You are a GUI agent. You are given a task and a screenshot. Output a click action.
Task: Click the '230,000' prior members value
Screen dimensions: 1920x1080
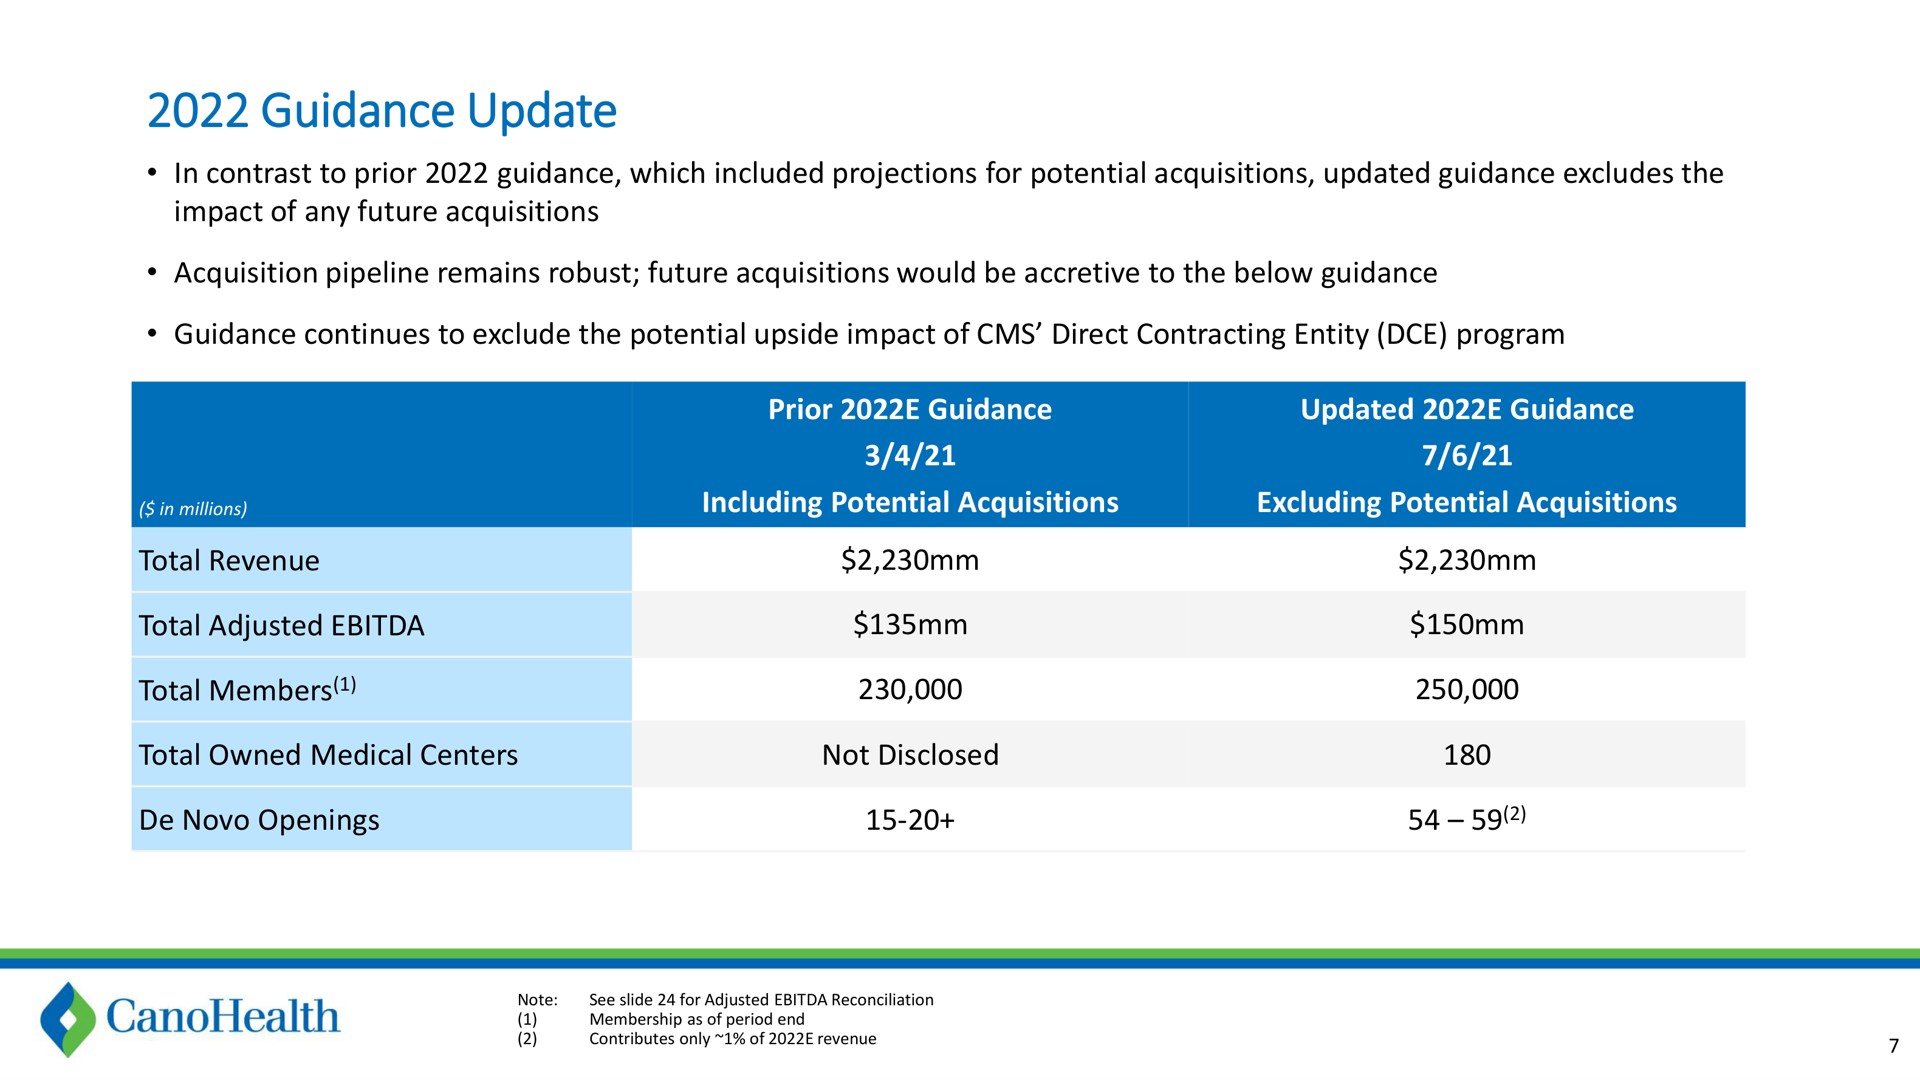click(x=910, y=689)
